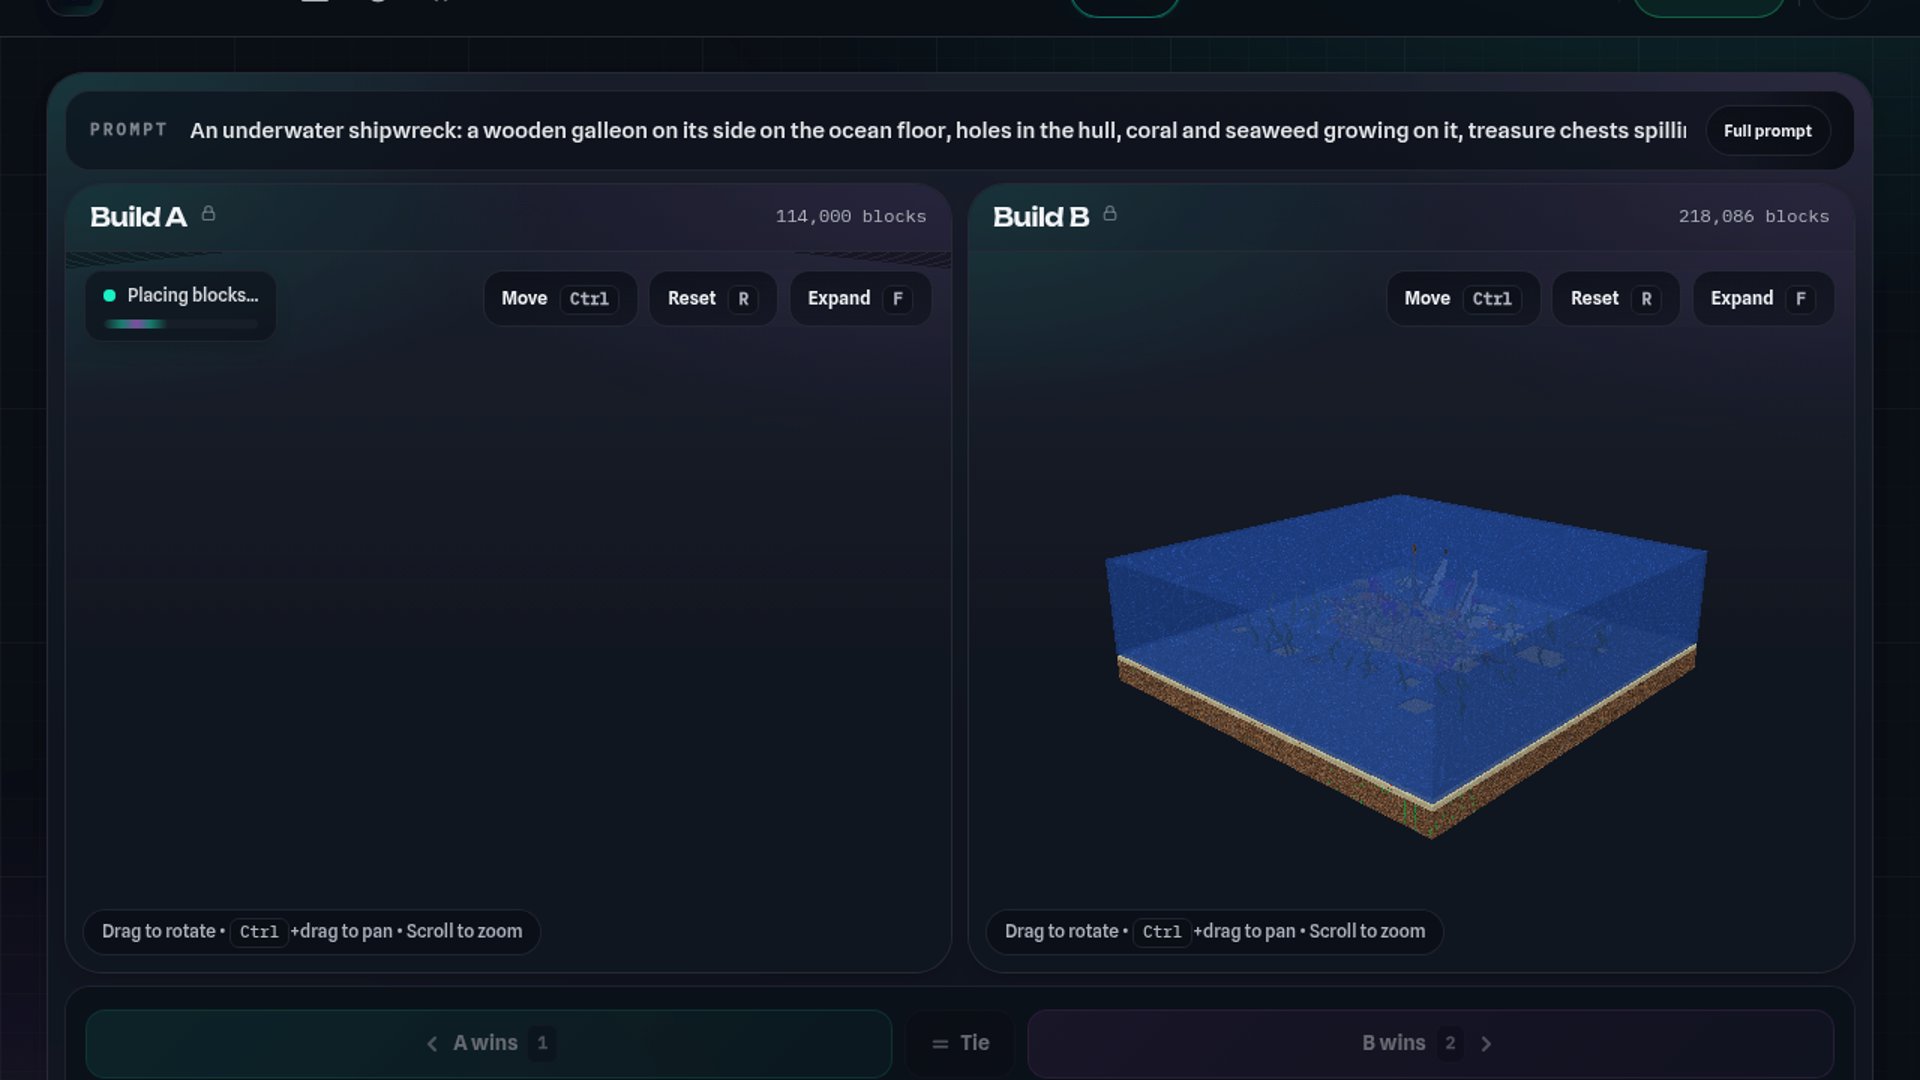The width and height of the screenshot is (1920, 1080).
Task: Click the R key badge in Build A's Reset
Action: click(x=743, y=299)
